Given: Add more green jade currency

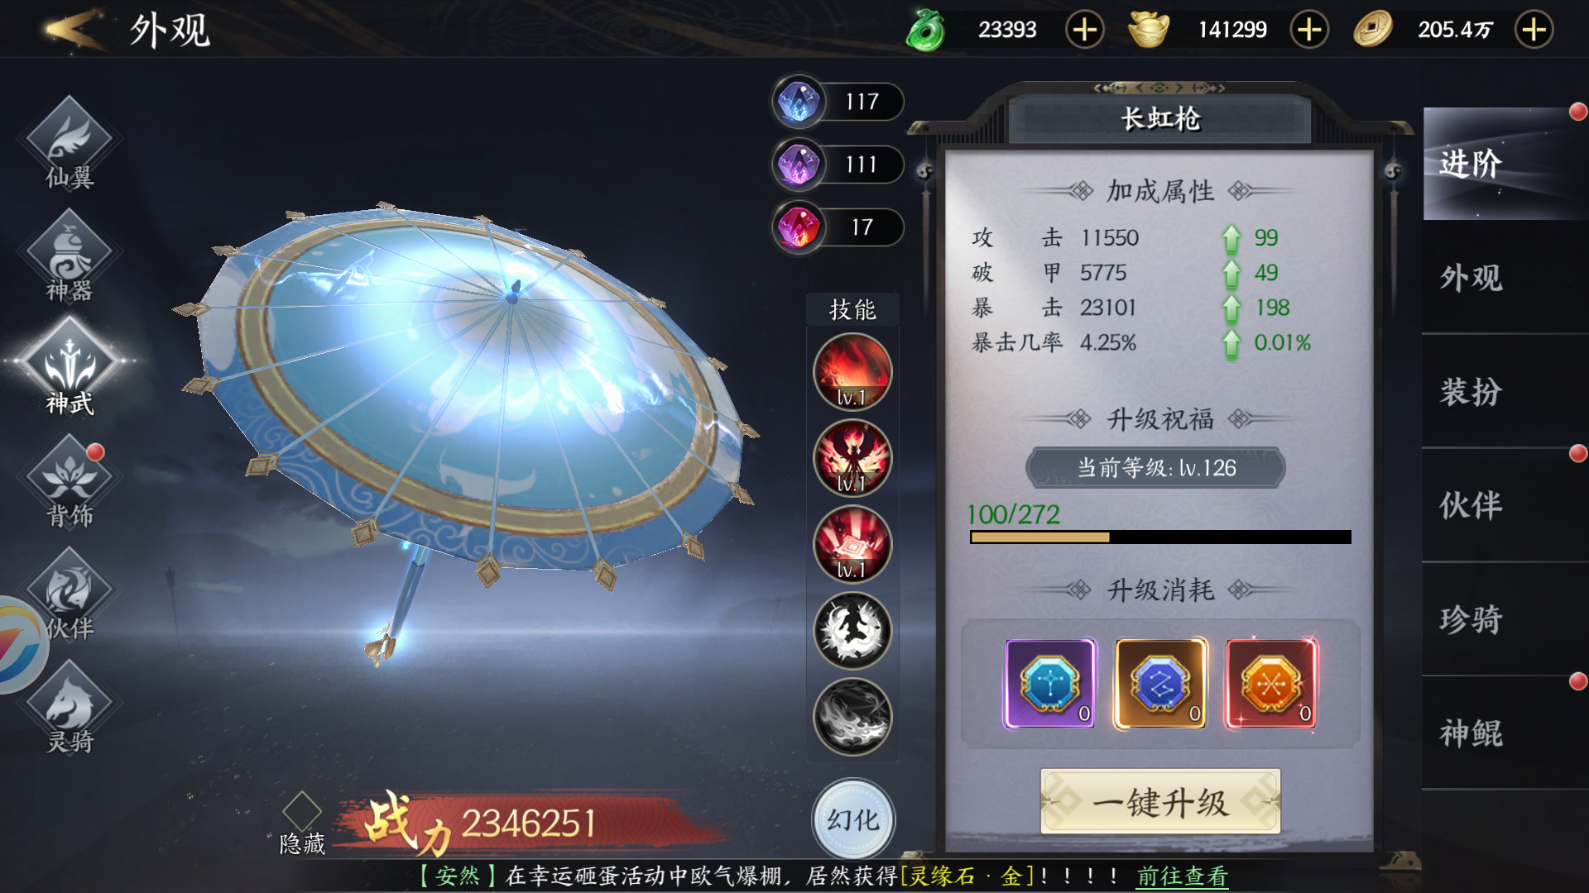Looking at the screenshot, I should pyautogui.click(x=1084, y=30).
